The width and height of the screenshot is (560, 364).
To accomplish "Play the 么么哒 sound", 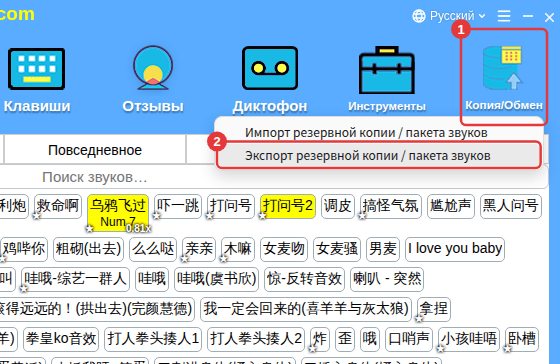I will point(153,249).
